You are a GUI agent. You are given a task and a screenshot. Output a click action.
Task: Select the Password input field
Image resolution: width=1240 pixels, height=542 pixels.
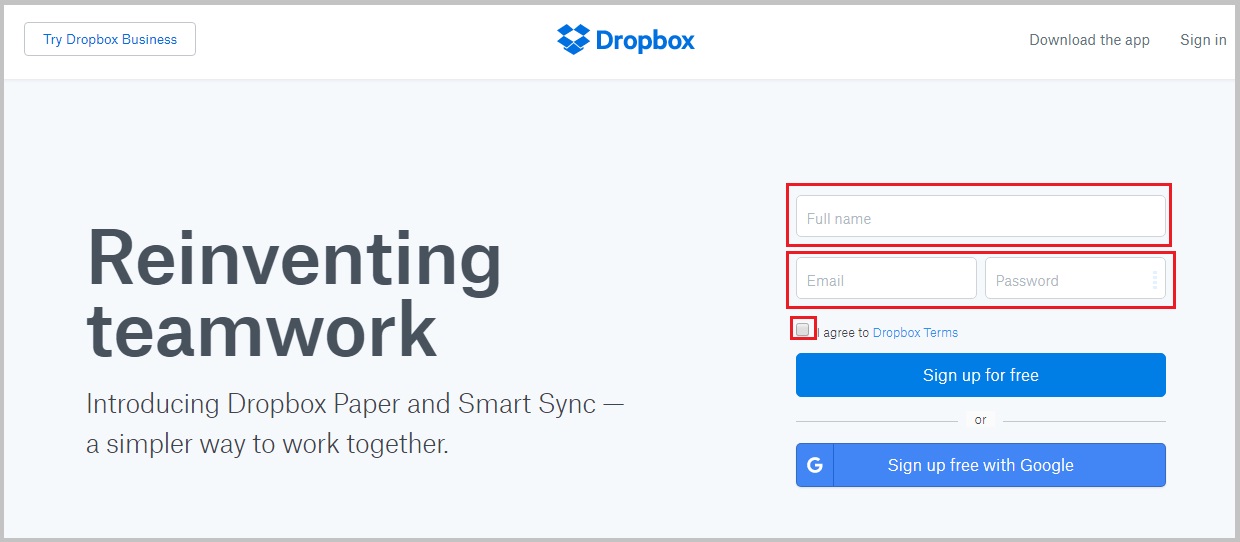point(1075,278)
